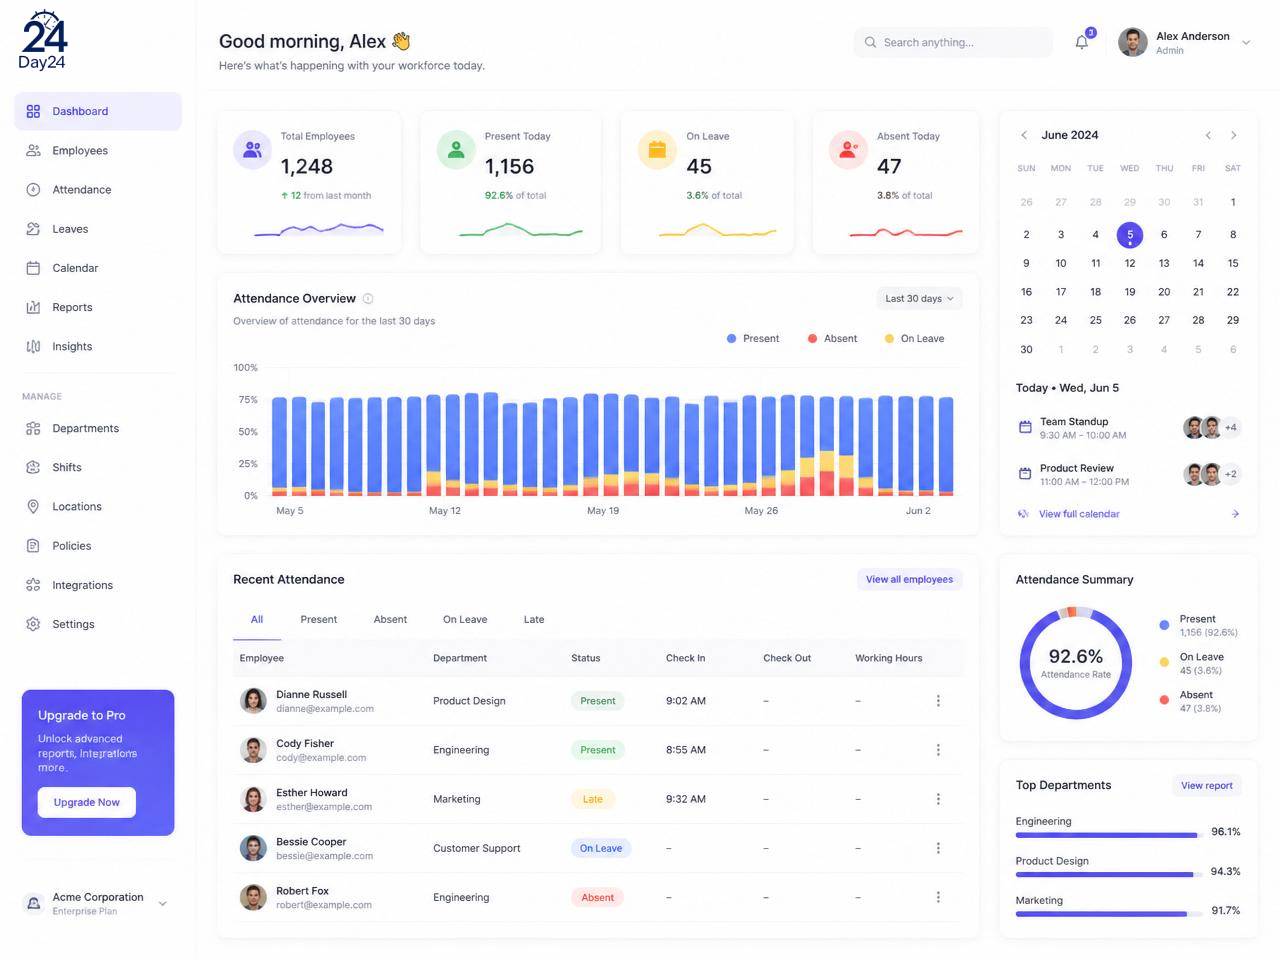Go to the next calendar month
1280x960 pixels.
point(1233,135)
